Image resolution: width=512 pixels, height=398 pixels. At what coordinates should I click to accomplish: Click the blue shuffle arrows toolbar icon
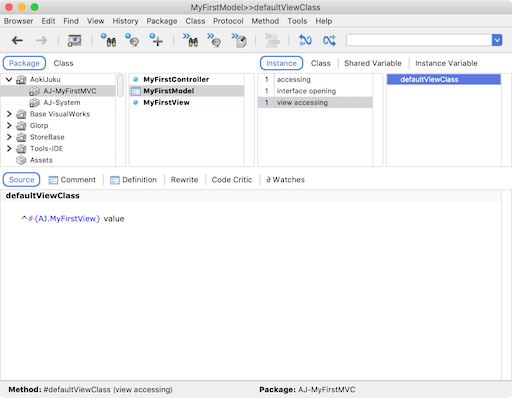point(329,40)
